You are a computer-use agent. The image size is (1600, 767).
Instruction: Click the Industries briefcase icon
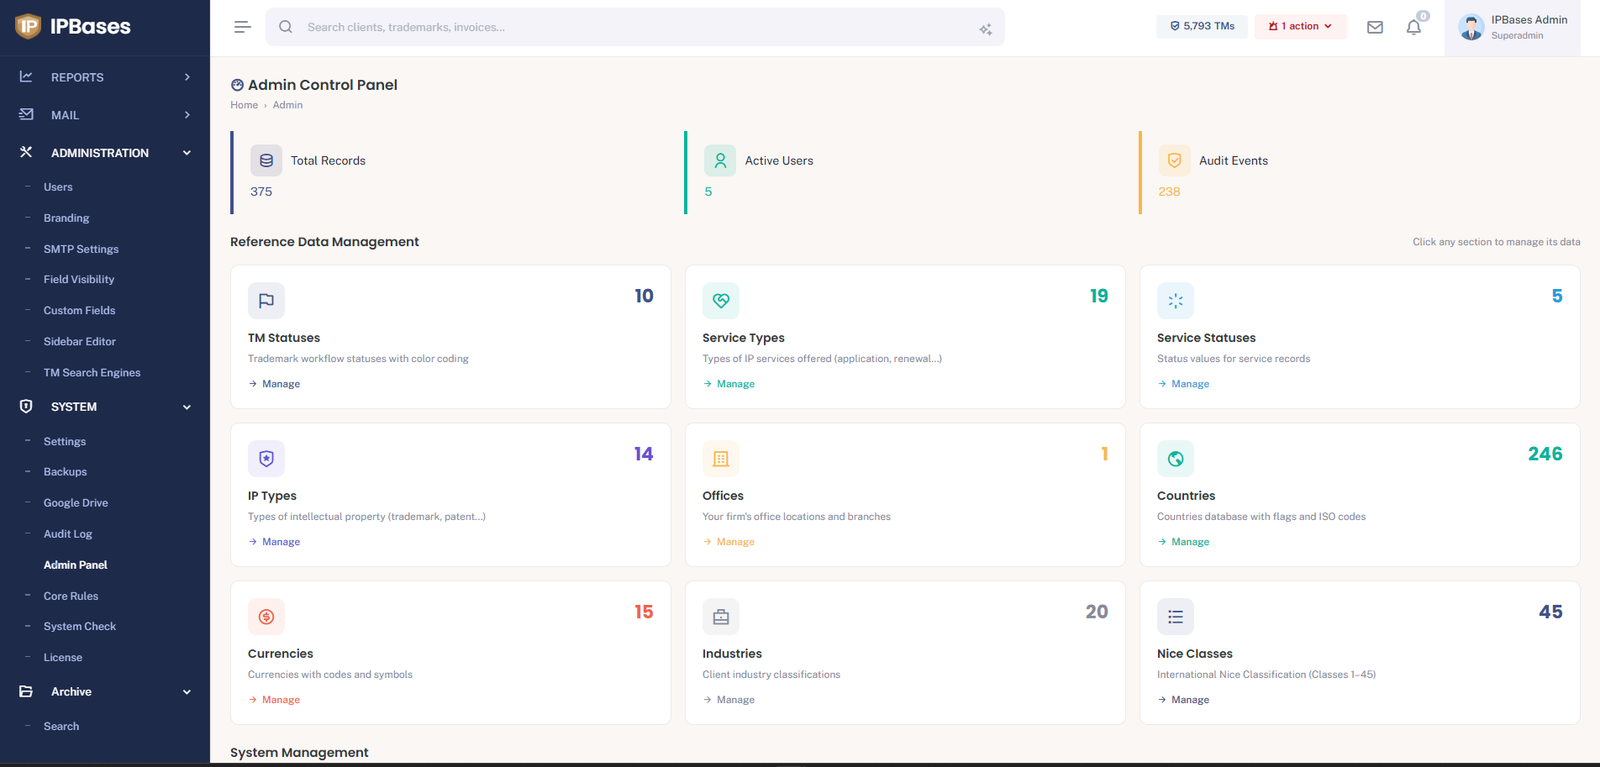click(721, 616)
